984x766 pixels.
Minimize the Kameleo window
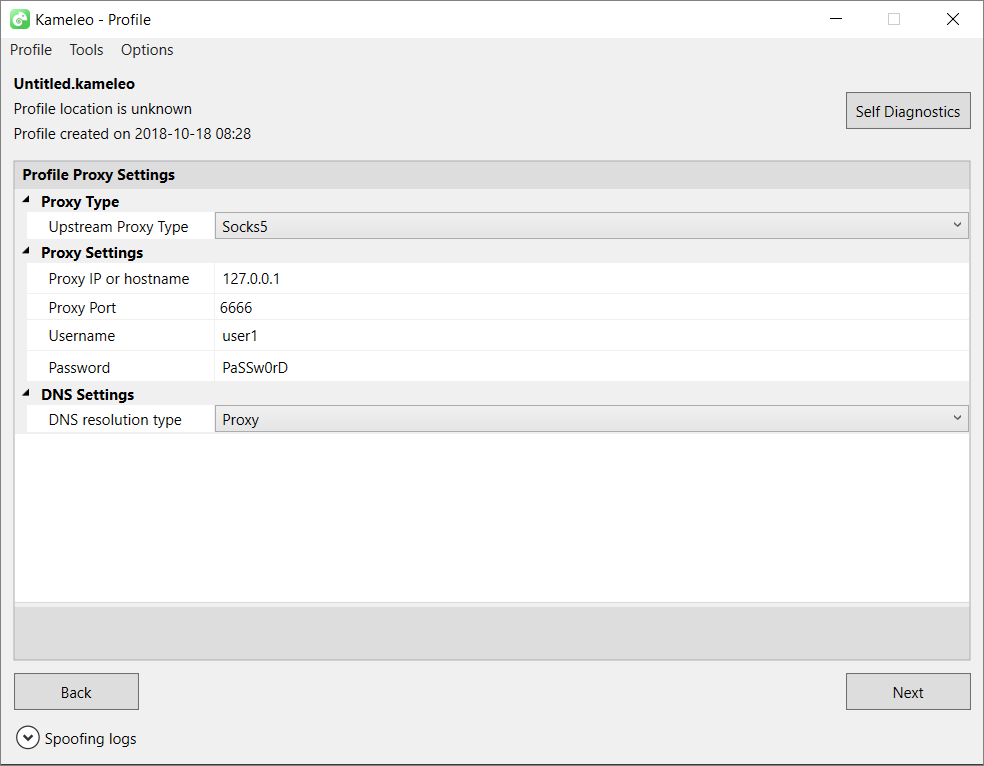pos(836,19)
